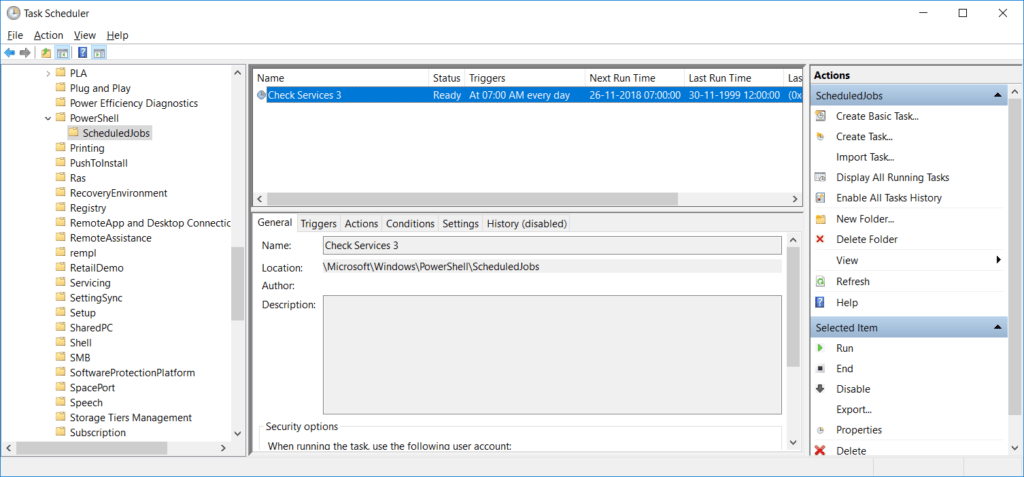Open the Help menu in menu bar
The width and height of the screenshot is (1024, 477).
[118, 35]
